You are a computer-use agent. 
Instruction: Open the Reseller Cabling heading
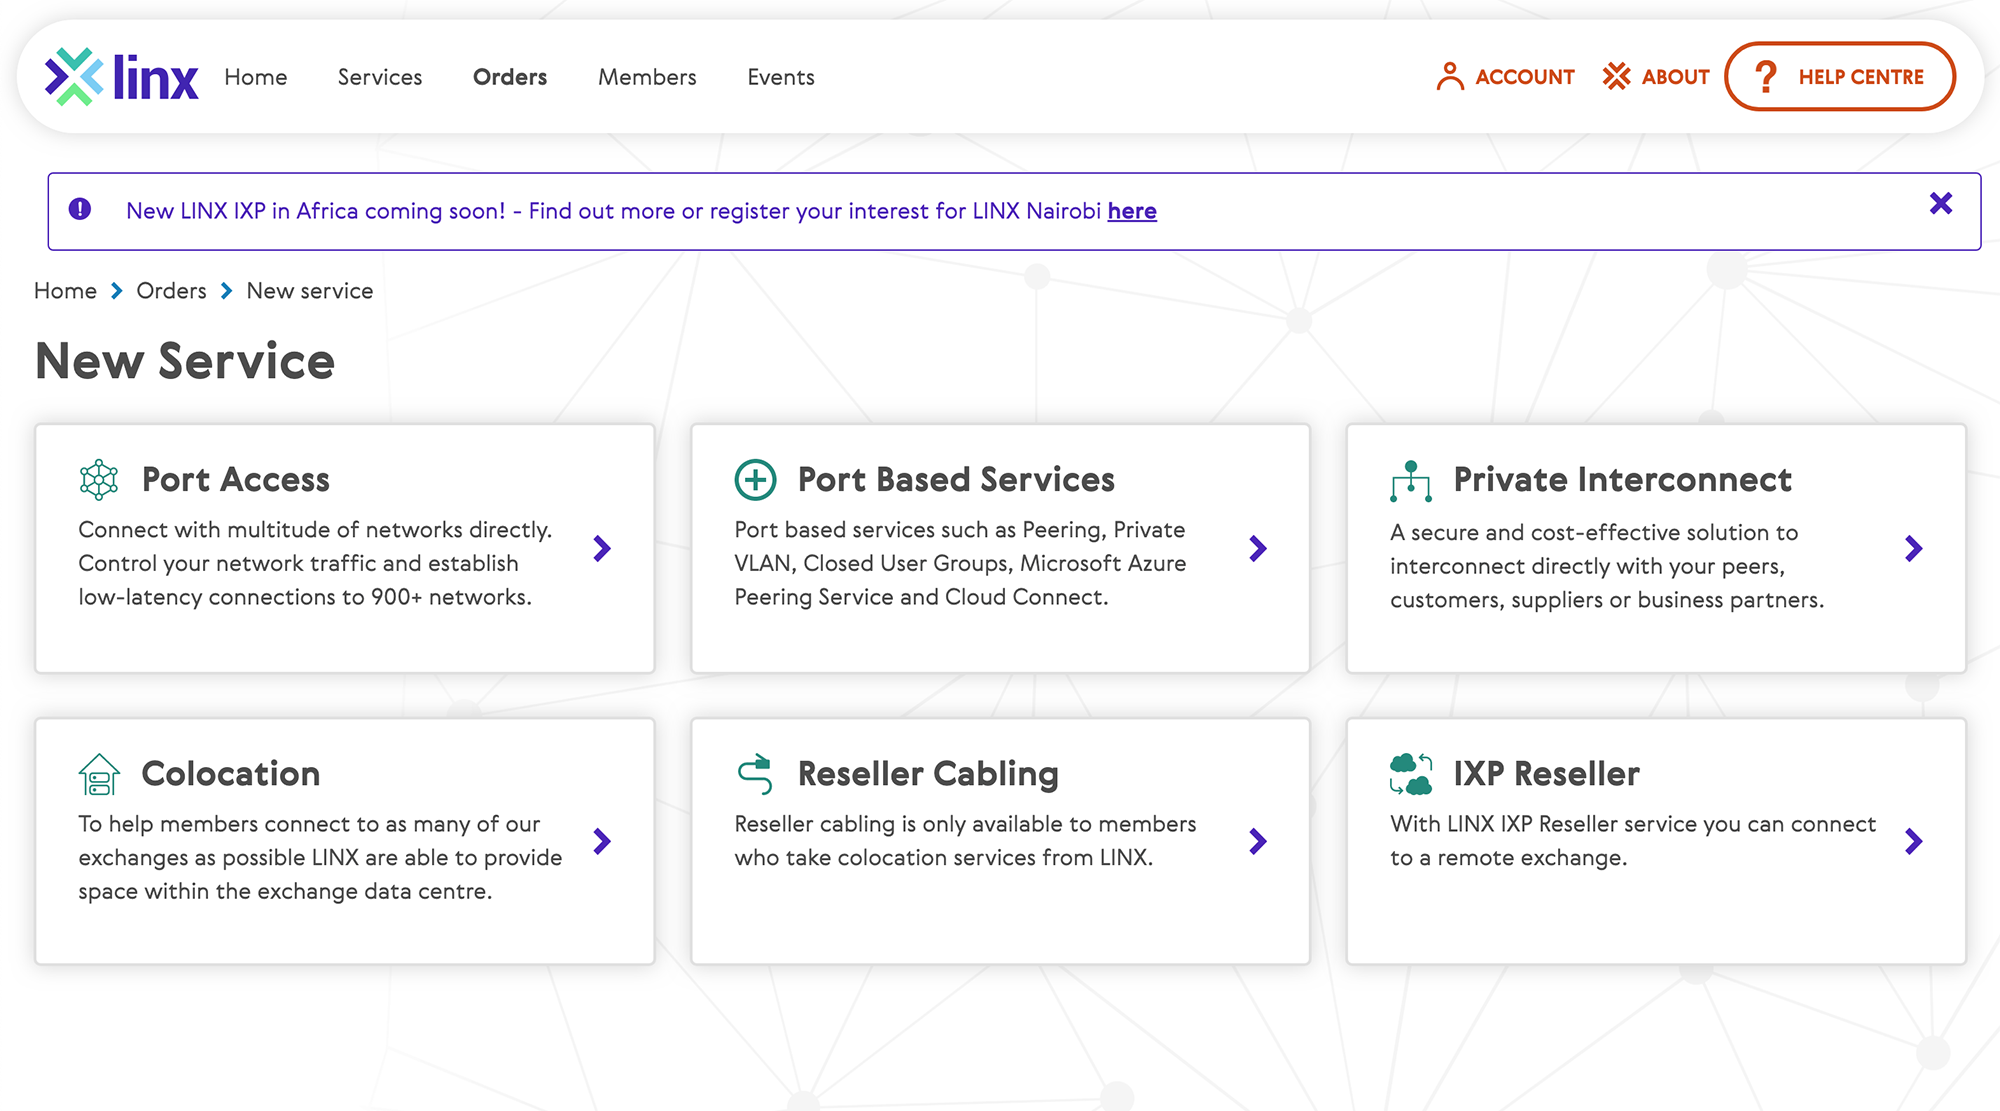[x=928, y=774]
